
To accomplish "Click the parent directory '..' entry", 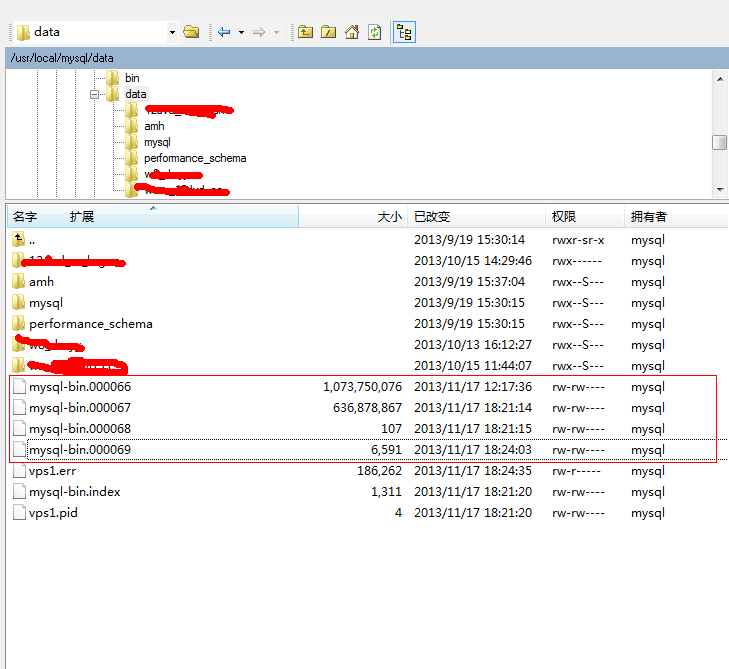I will (32, 240).
